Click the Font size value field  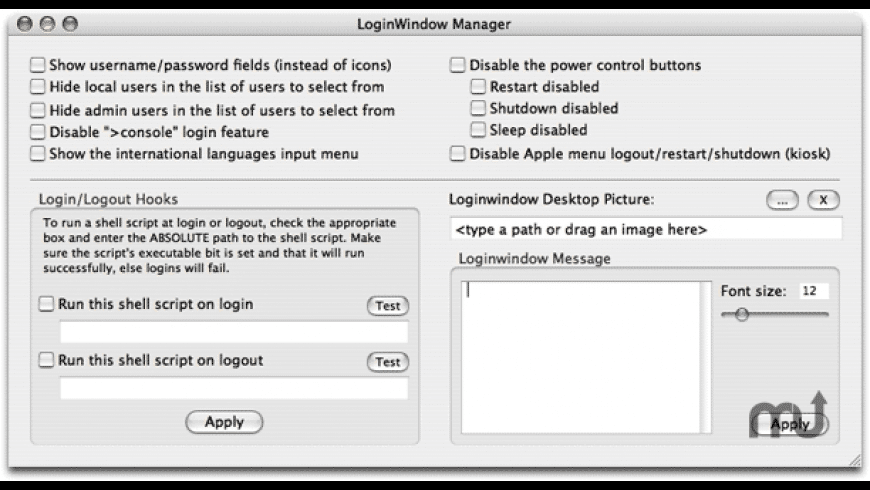coord(813,291)
